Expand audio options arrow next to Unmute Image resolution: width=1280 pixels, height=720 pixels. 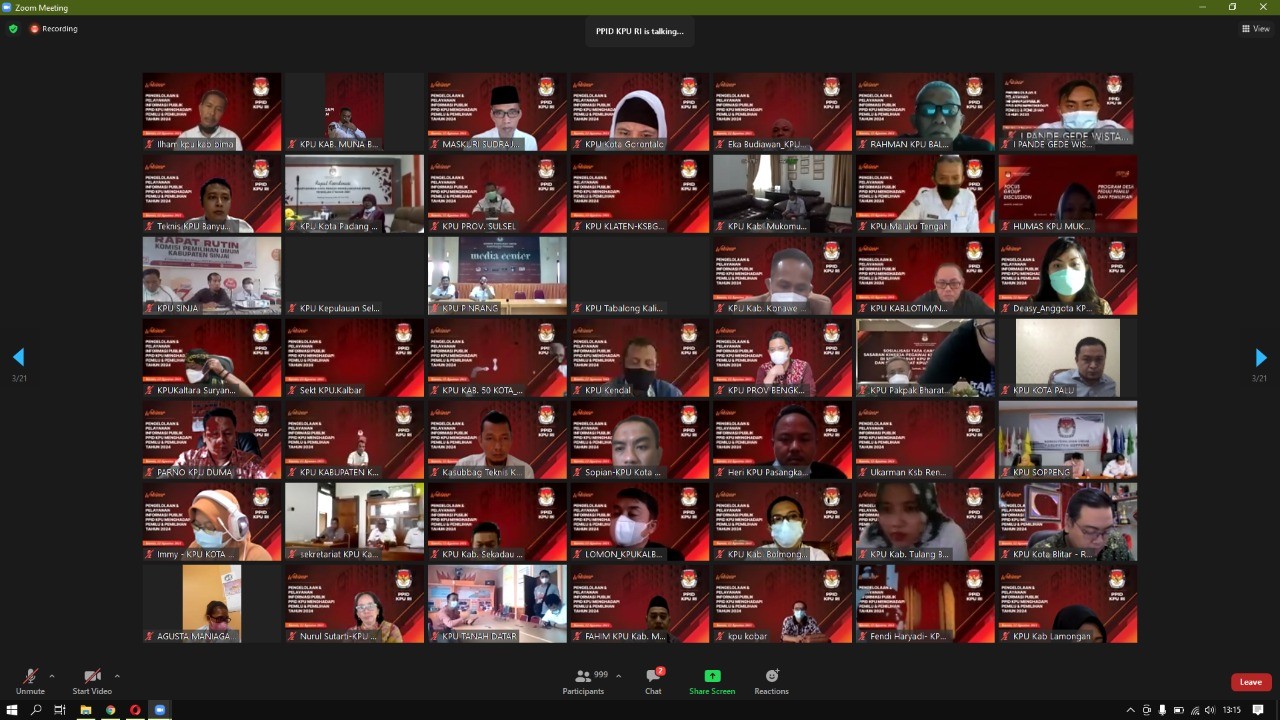(x=52, y=676)
